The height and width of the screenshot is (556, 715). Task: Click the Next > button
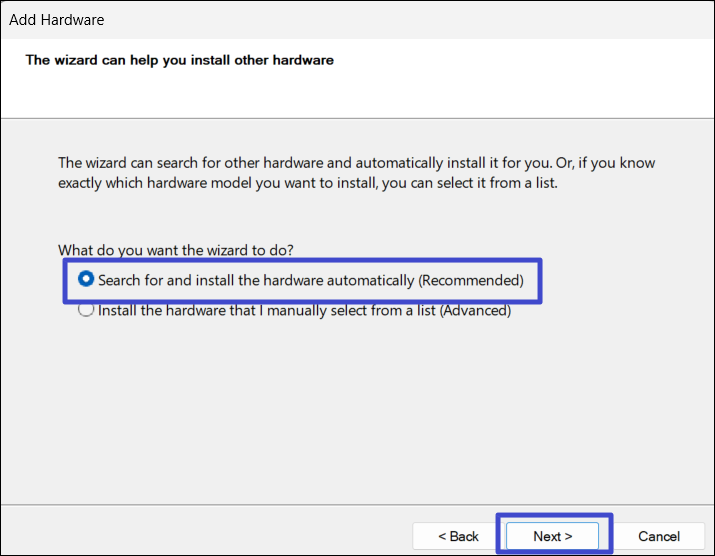click(552, 536)
